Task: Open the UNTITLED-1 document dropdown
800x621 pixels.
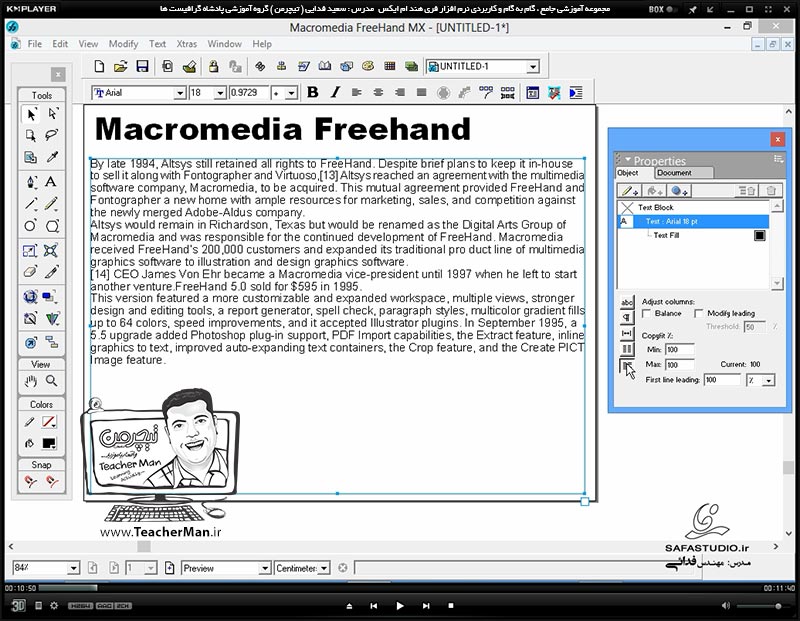Action: 533,67
